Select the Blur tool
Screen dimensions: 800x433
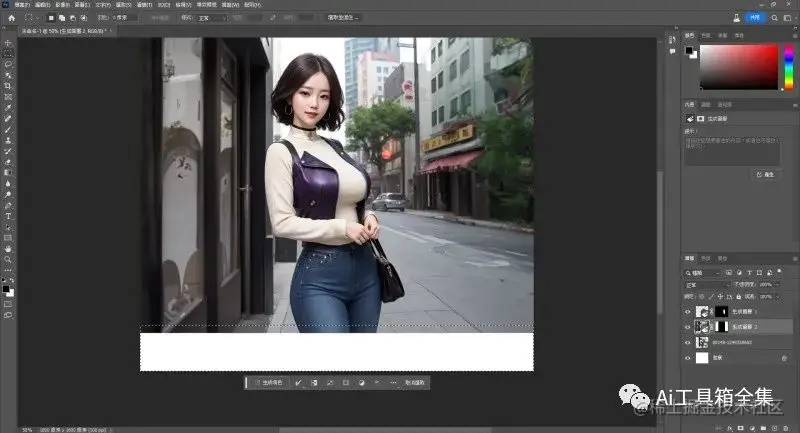pyautogui.click(x=8, y=184)
